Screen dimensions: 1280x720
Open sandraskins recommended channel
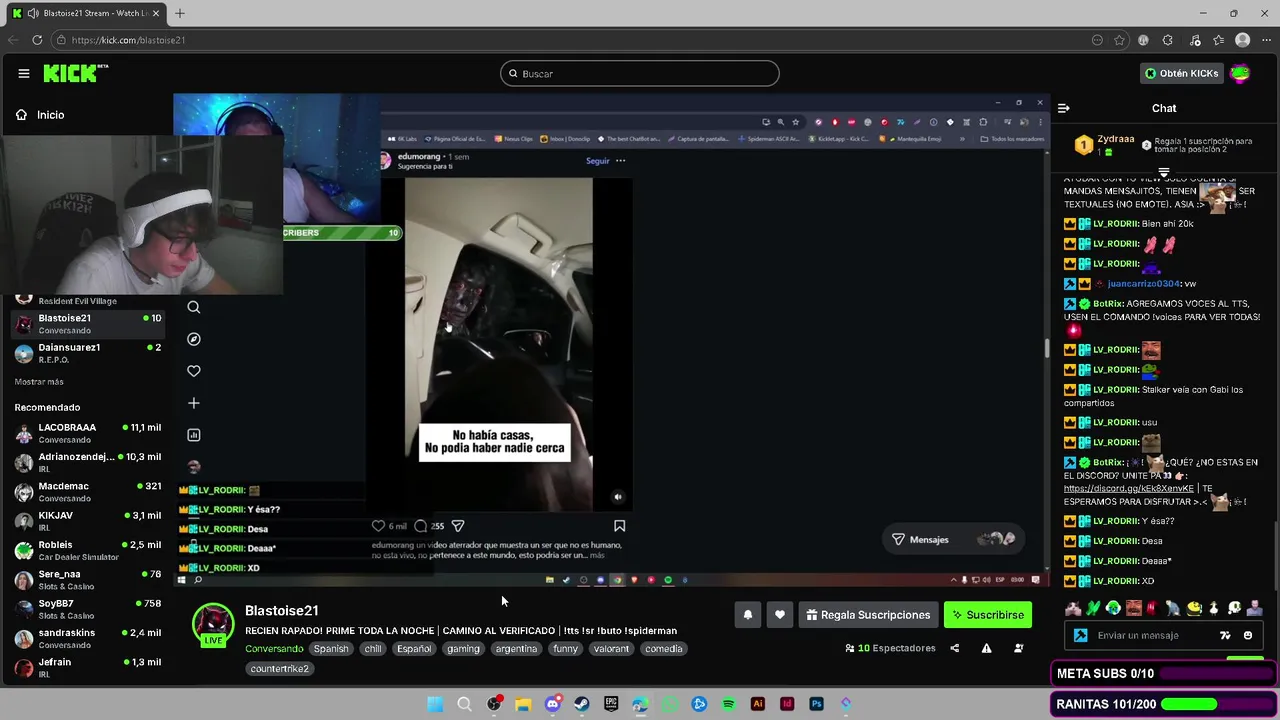pos(88,638)
